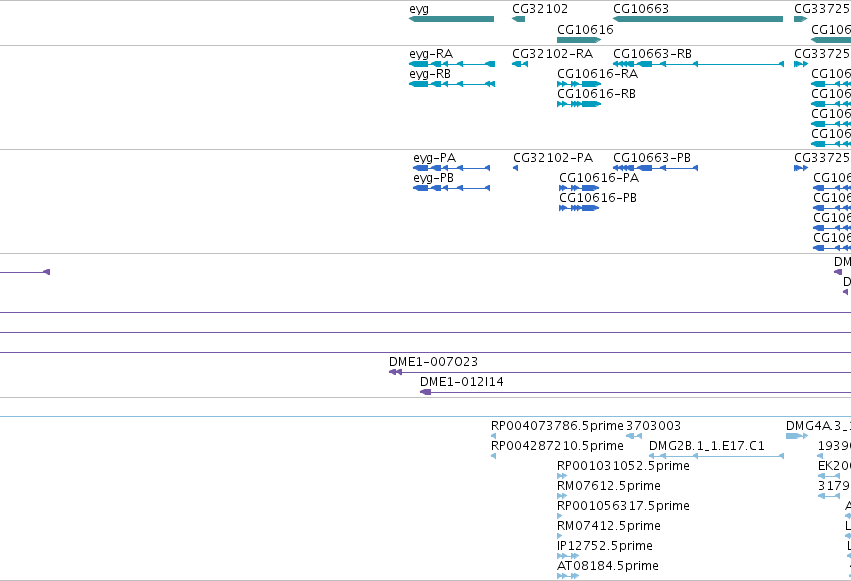The height and width of the screenshot is (581, 851).
Task: Select the DME1-012I14 arrowhead glyph
Action: pos(426,392)
